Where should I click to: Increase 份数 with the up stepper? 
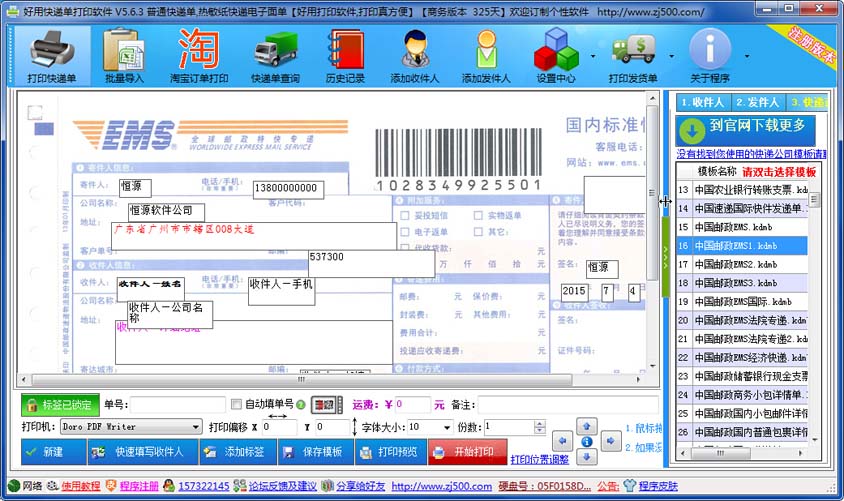(540, 424)
